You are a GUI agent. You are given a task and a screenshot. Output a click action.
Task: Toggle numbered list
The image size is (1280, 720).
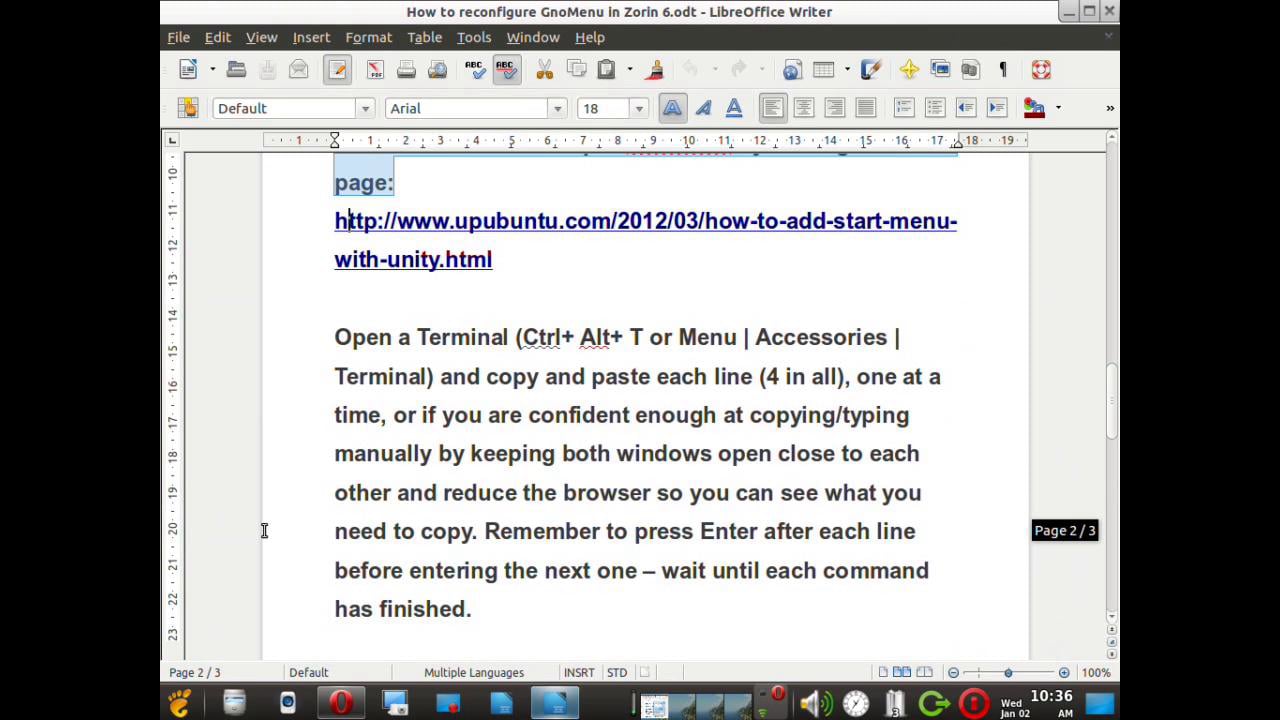tap(904, 108)
